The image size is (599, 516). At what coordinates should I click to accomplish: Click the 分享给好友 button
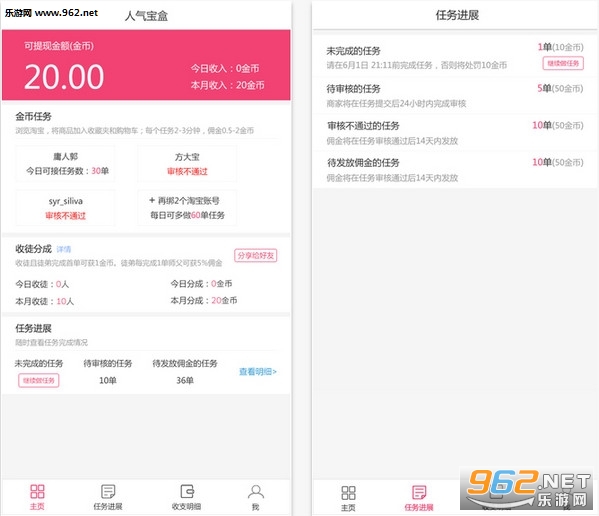(256, 256)
